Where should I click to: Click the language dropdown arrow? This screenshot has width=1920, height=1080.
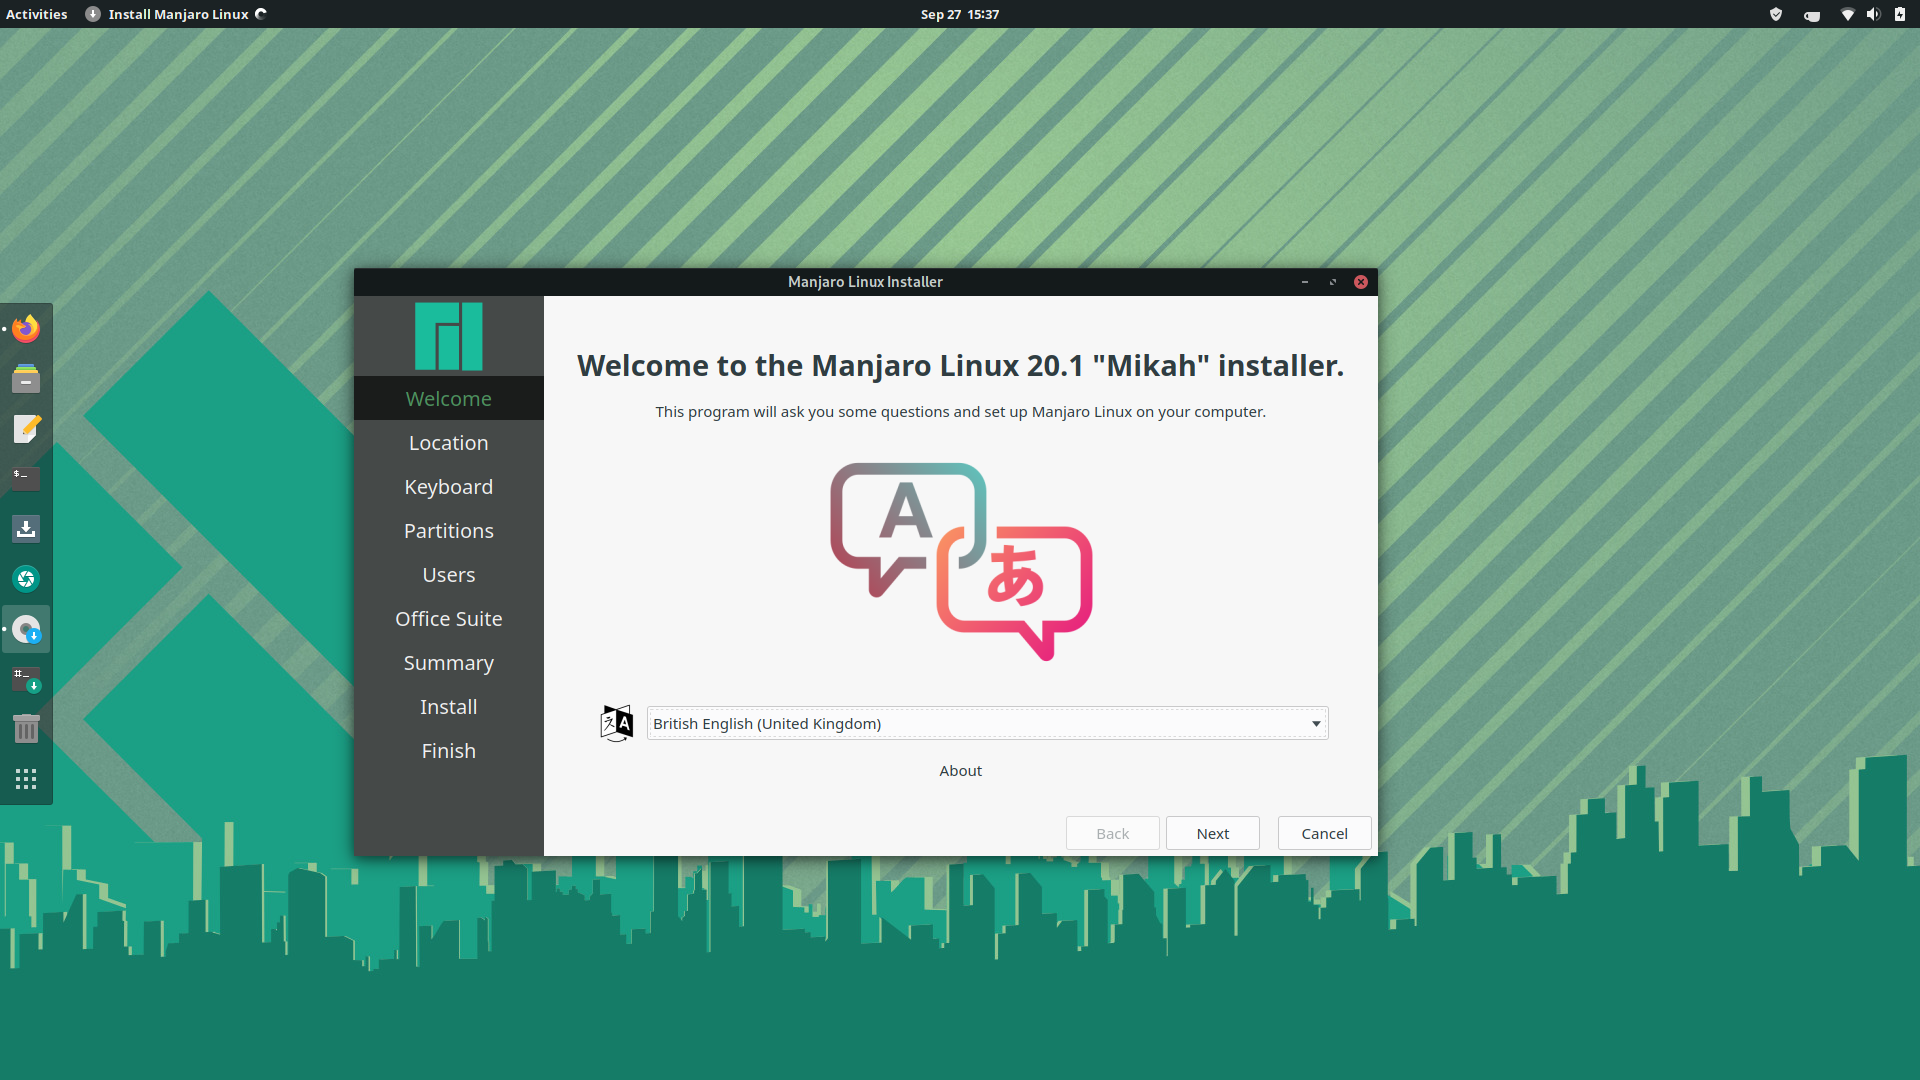click(1316, 723)
